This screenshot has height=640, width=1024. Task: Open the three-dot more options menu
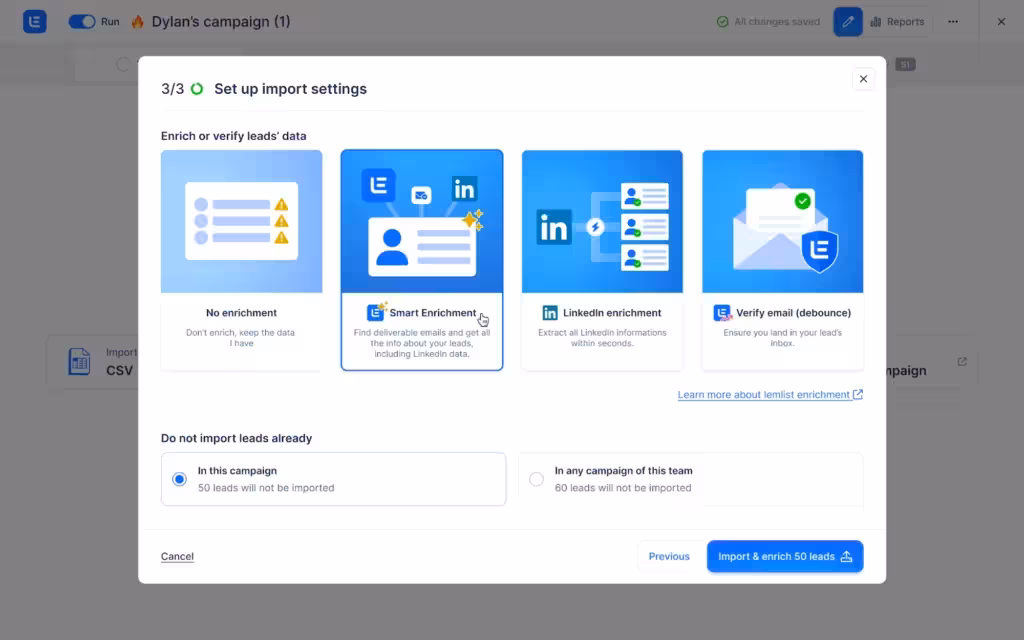click(x=953, y=22)
